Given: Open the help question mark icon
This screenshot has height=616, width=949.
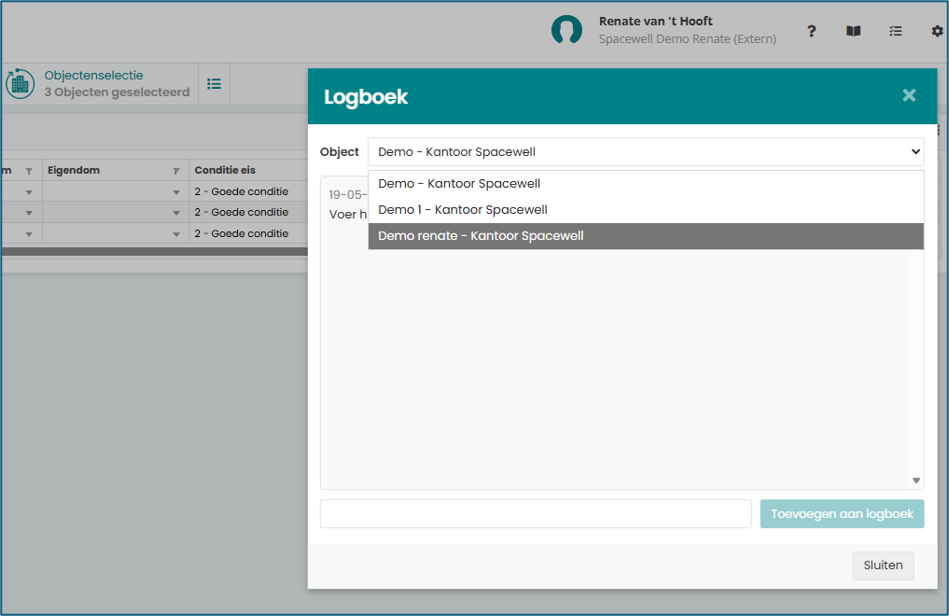Looking at the screenshot, I should click(x=811, y=31).
